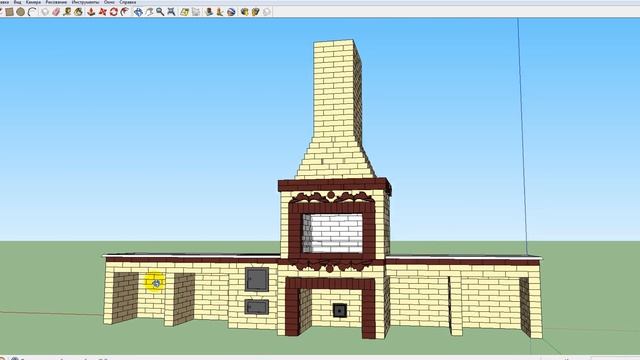Open the Инструменты menu
This screenshot has height=360, width=640.
coord(85,2)
